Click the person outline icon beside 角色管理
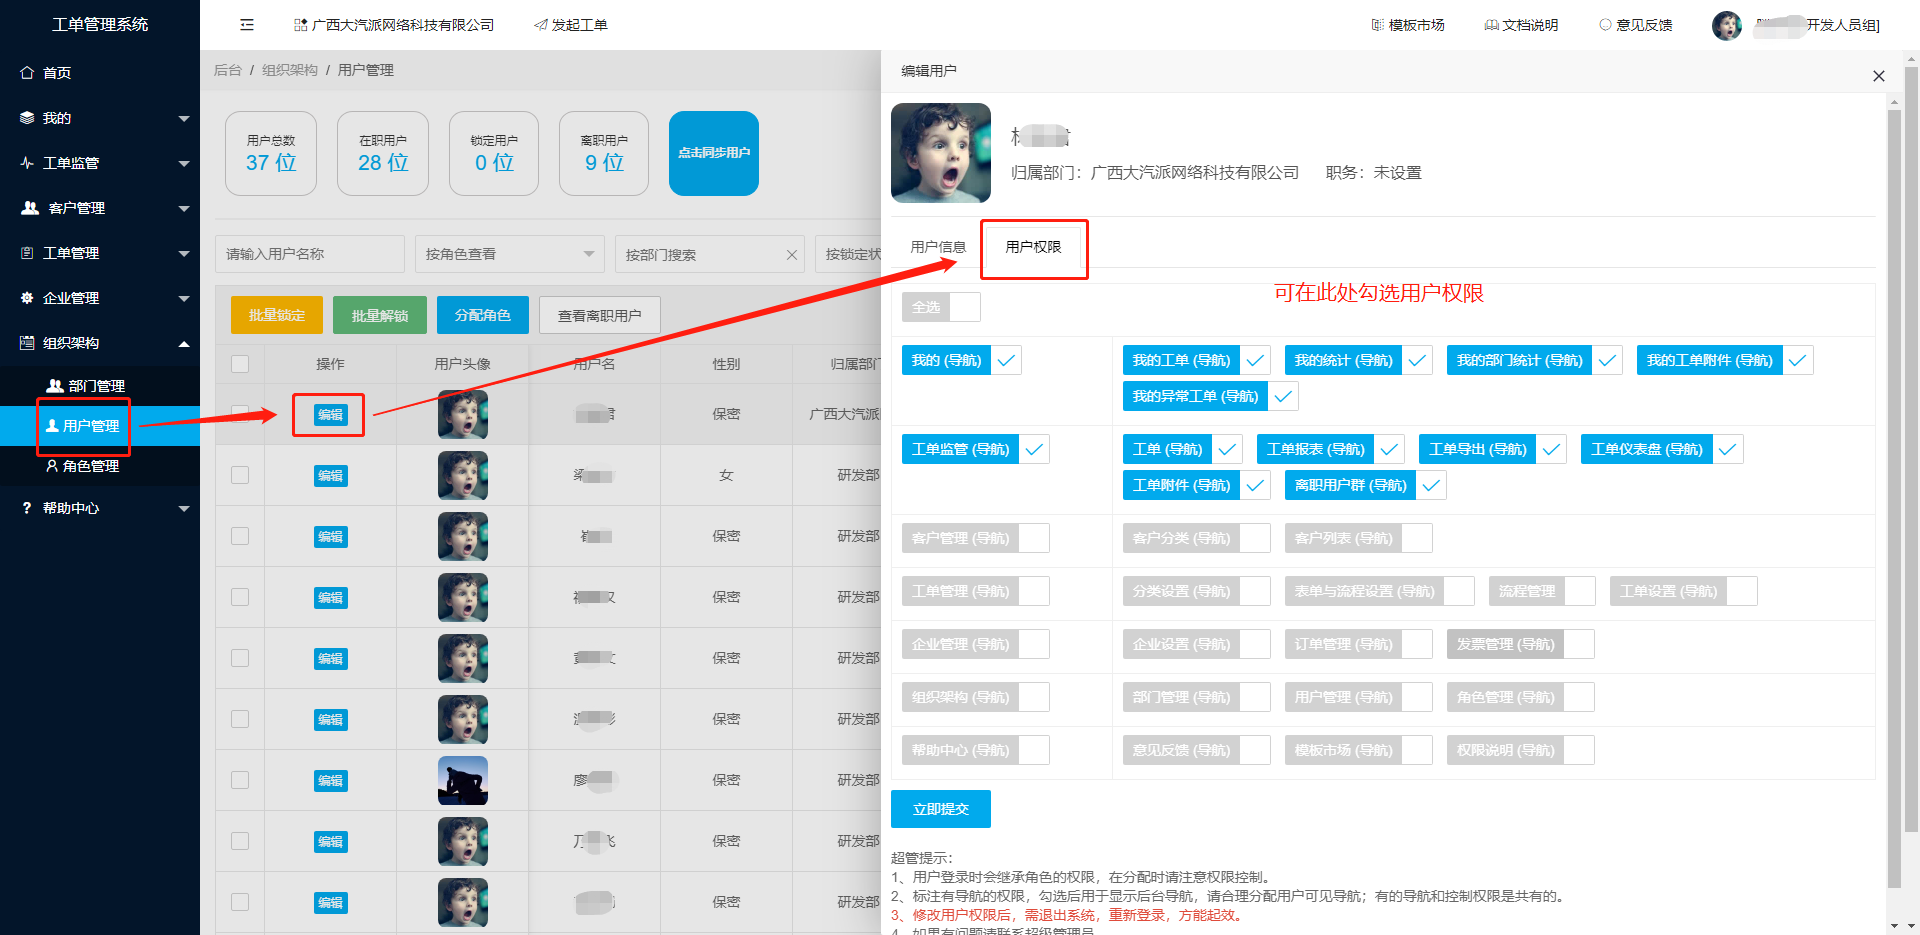 [52, 466]
